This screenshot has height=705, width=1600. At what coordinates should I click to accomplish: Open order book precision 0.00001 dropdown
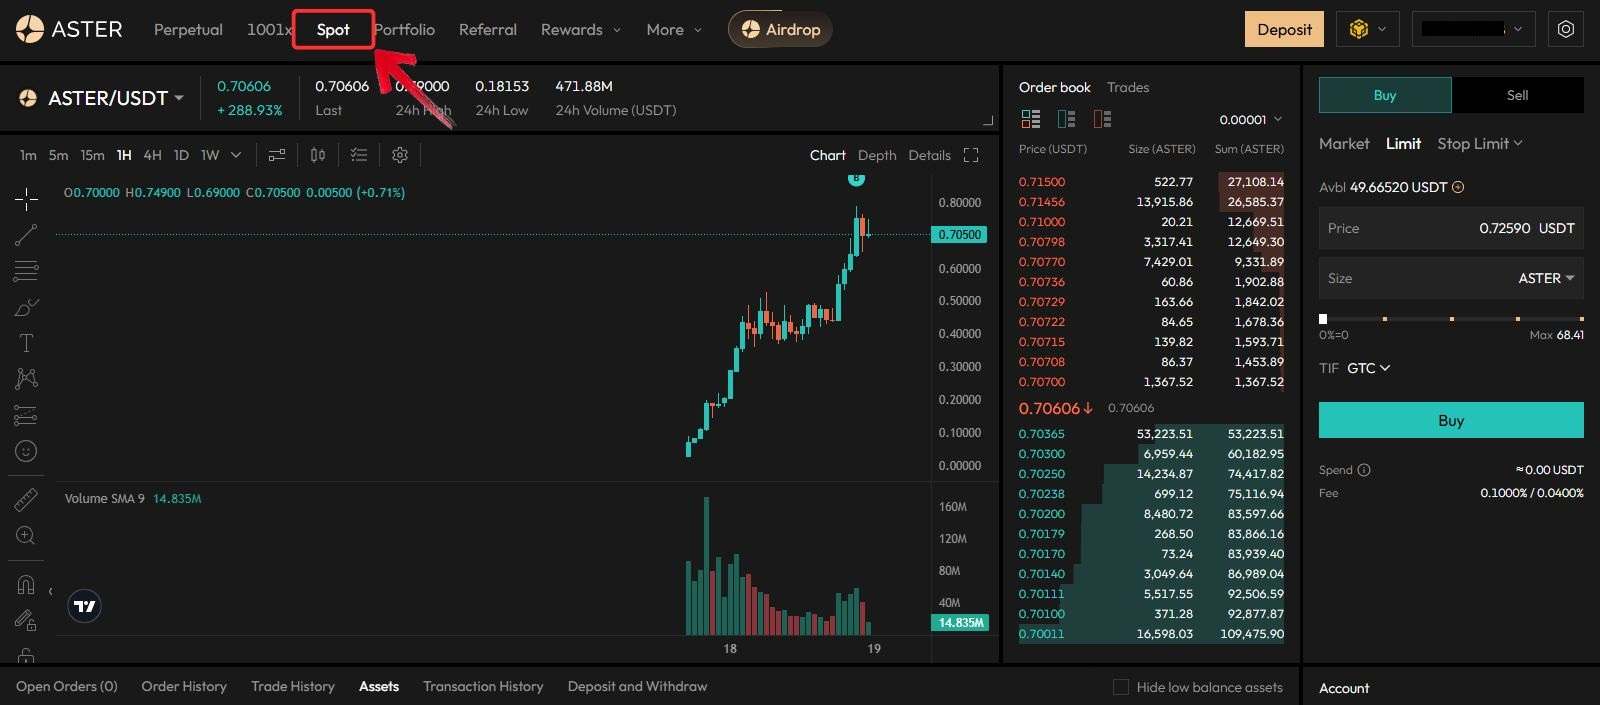point(1250,119)
